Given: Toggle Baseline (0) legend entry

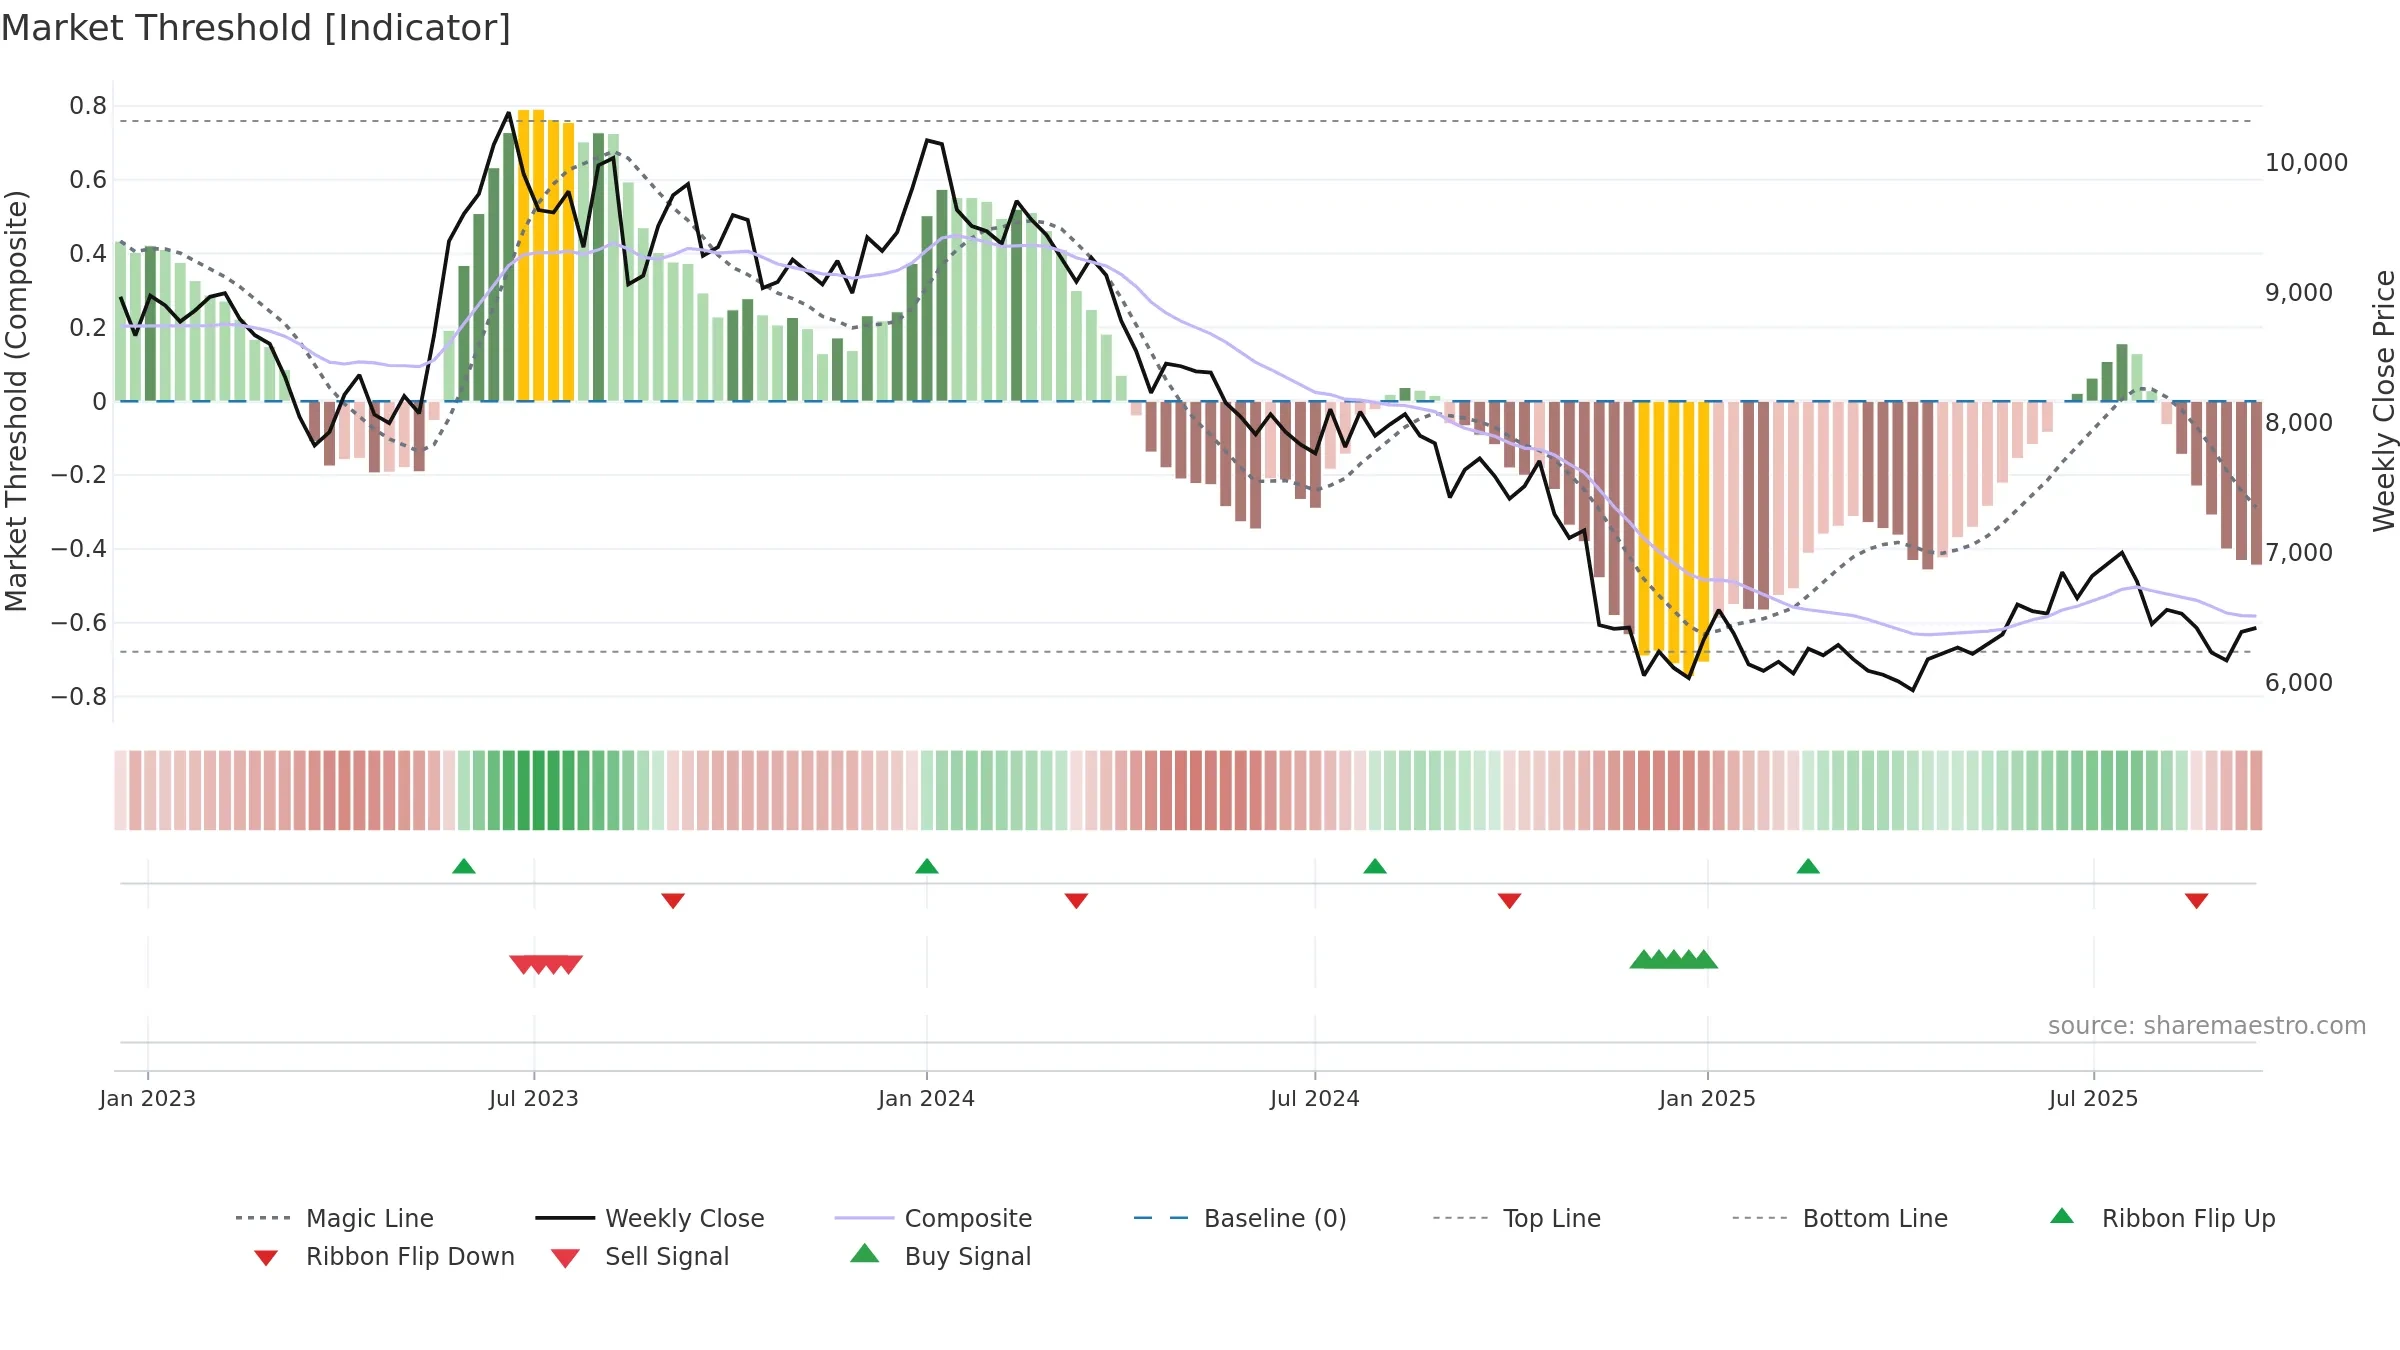Looking at the screenshot, I should (x=1241, y=1218).
